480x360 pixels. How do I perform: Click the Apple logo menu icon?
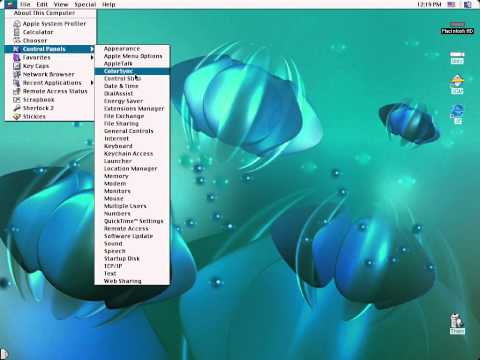10,4
